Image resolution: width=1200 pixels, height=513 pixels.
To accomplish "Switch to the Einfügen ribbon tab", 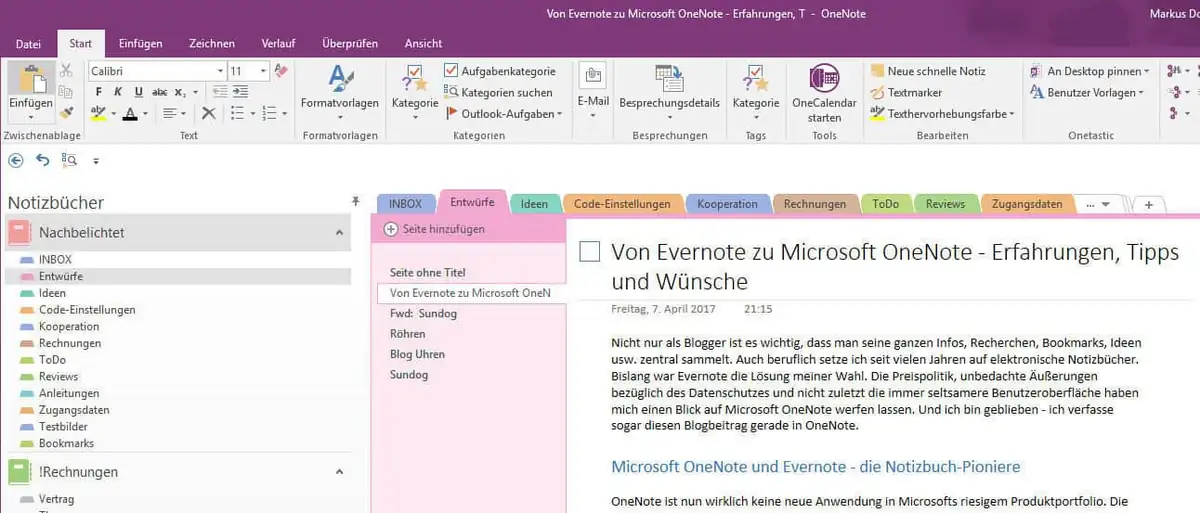I will coord(140,44).
